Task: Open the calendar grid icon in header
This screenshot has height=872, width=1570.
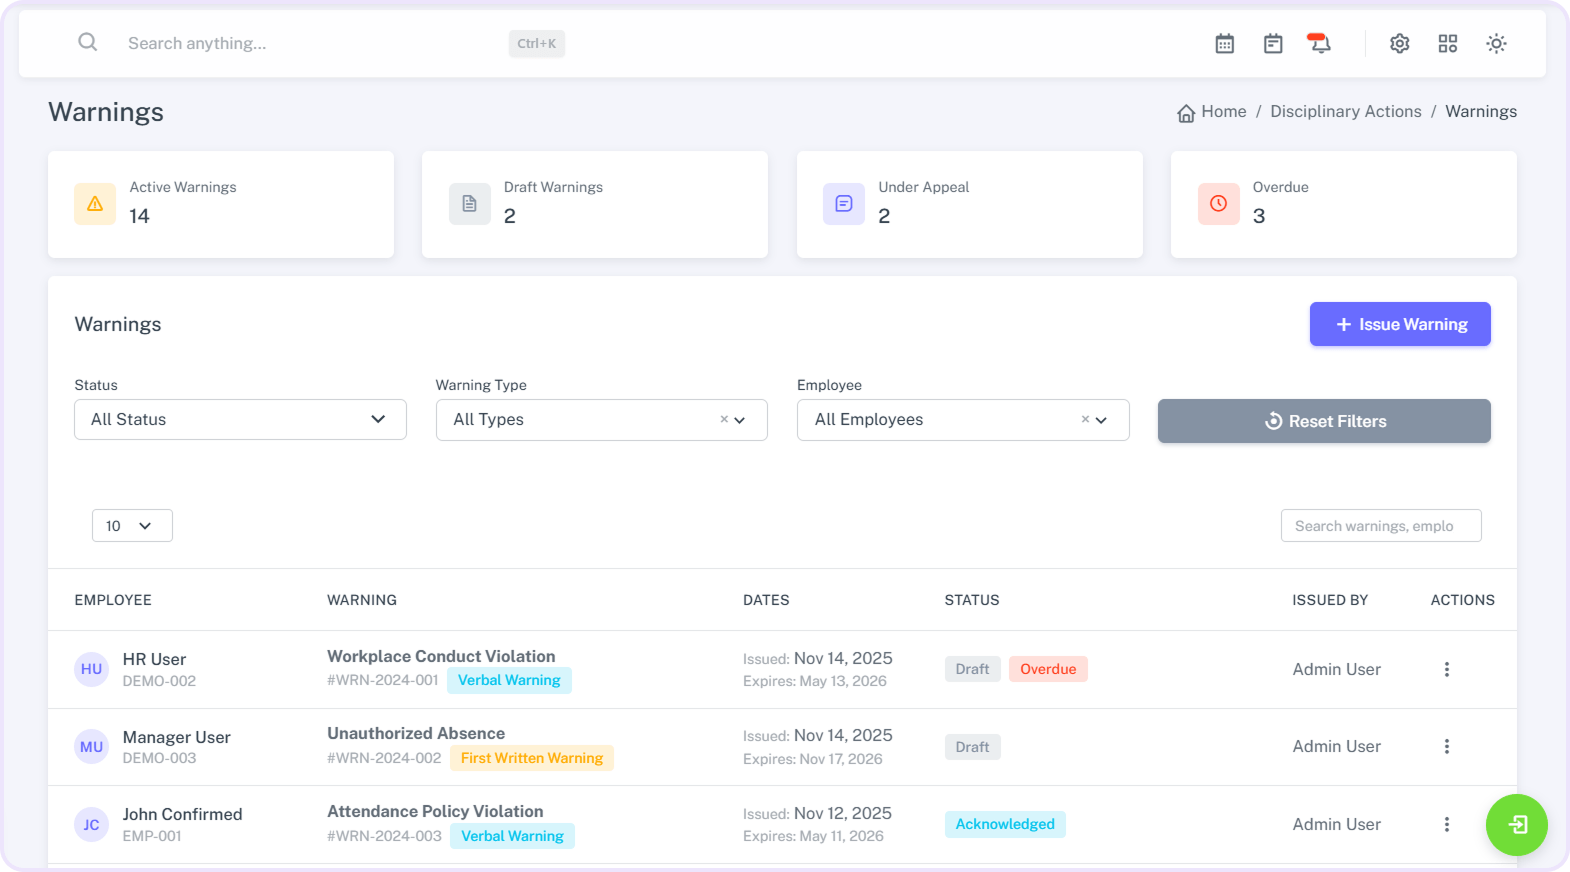Action: pos(1224,44)
